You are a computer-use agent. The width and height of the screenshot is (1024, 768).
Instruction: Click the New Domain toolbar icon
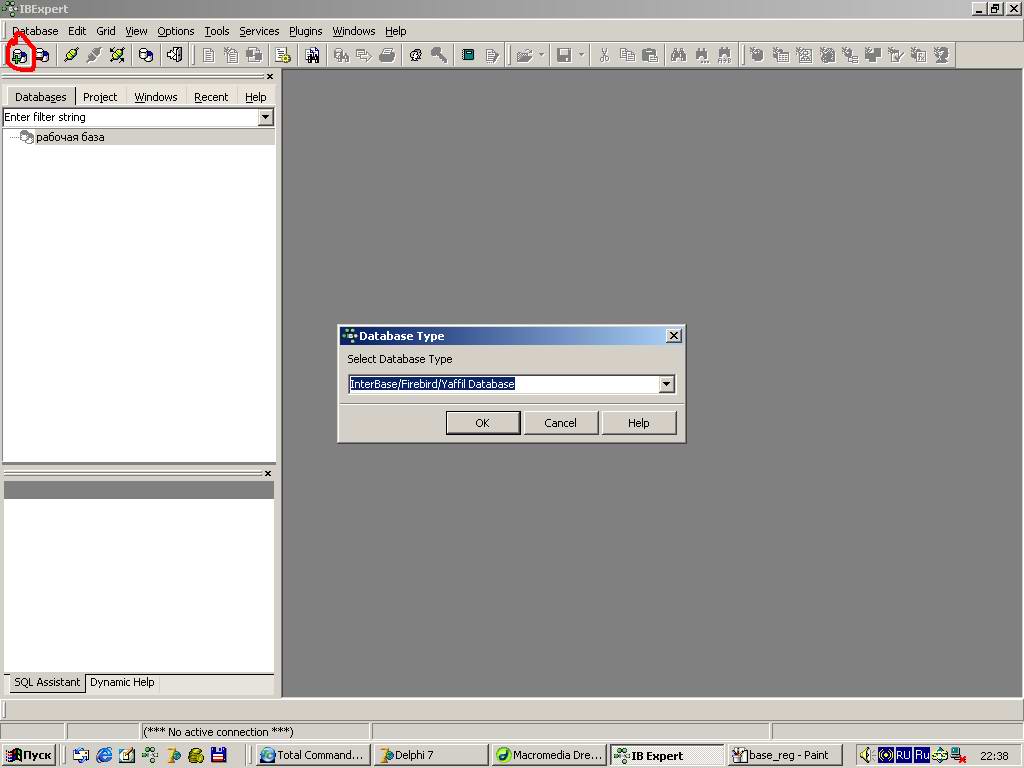click(x=757, y=56)
